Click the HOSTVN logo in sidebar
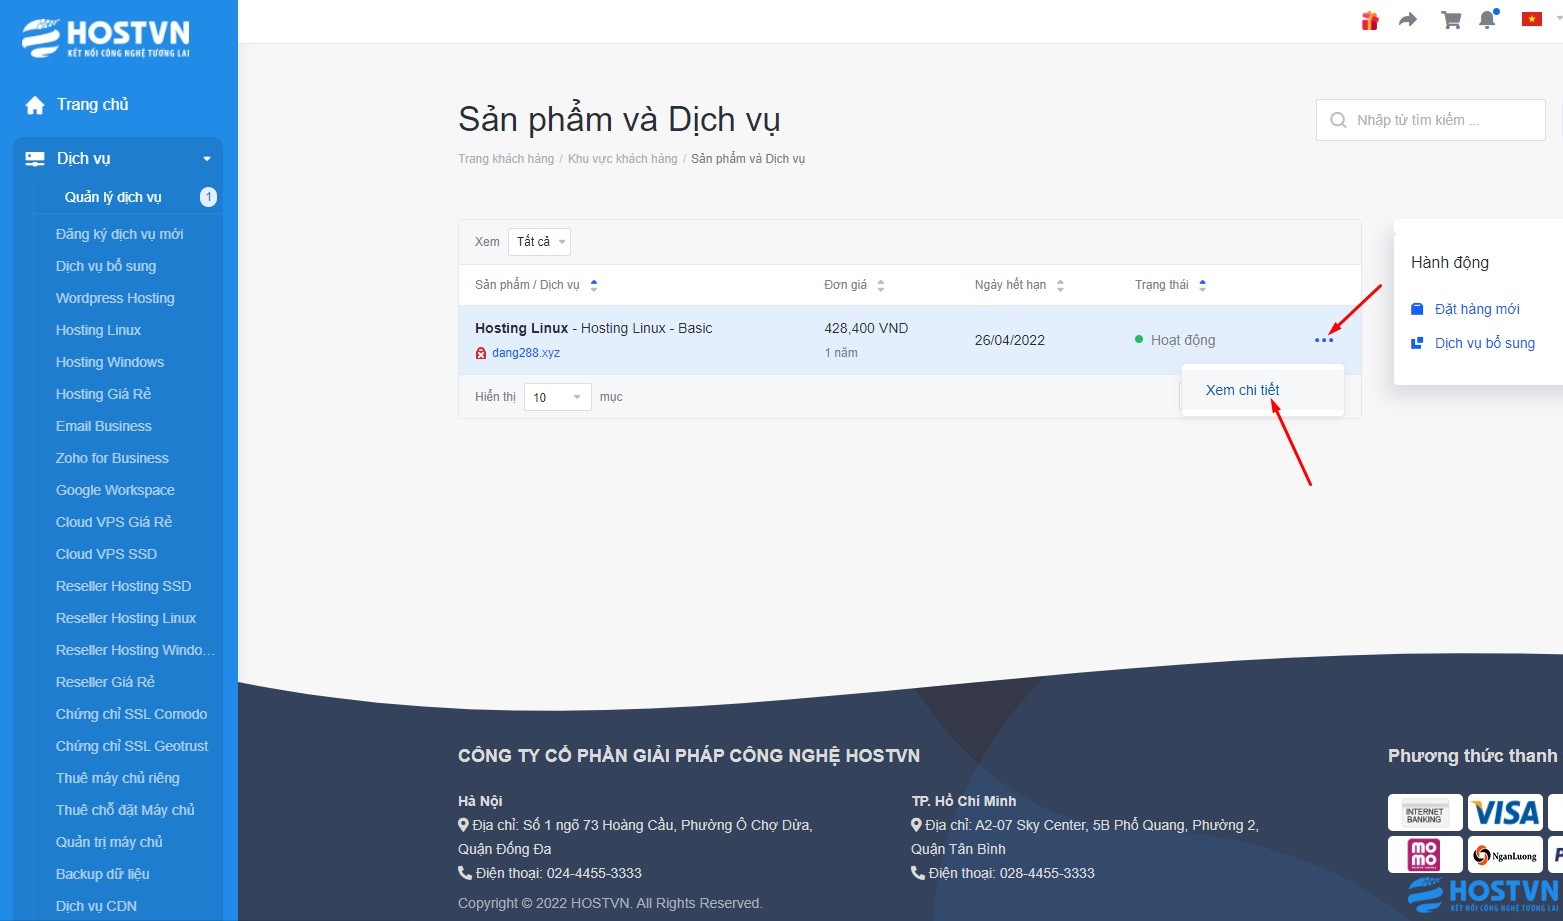The height and width of the screenshot is (921, 1563). tap(106, 38)
